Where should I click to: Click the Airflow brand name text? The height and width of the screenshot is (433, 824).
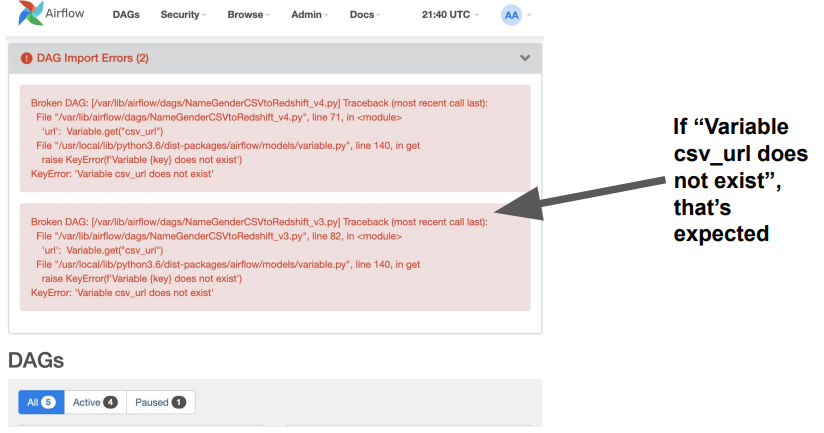pos(65,13)
